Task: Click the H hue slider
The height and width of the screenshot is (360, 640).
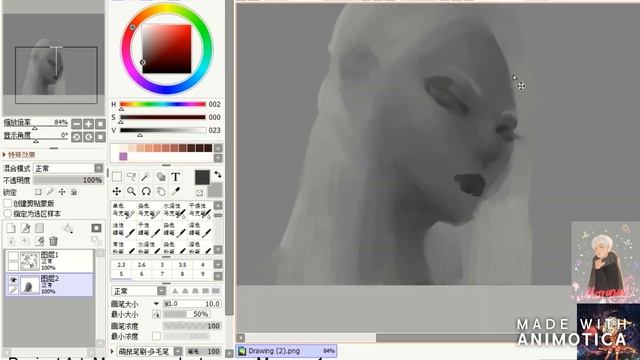Action: 162,104
